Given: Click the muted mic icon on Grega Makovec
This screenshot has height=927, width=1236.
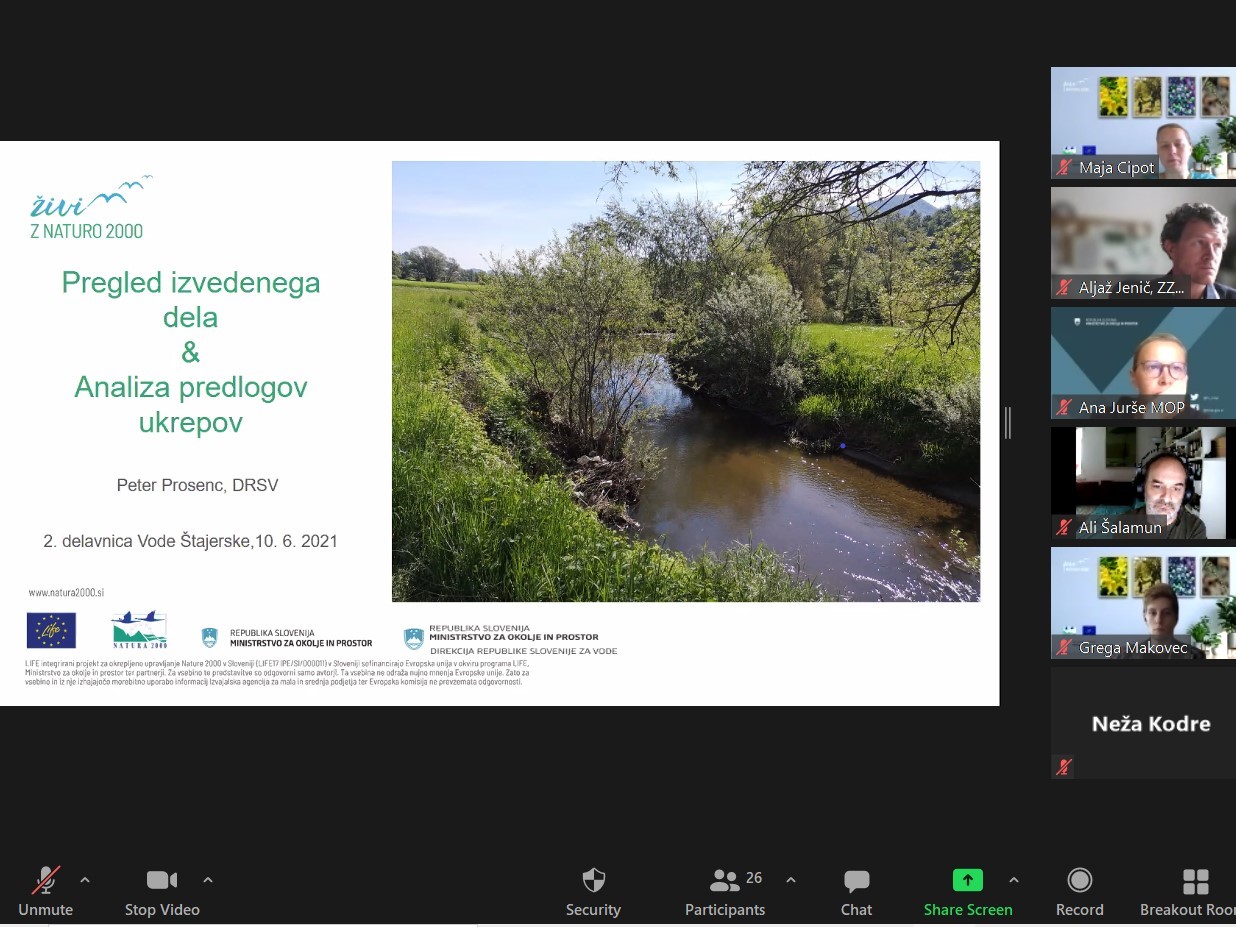Looking at the screenshot, I should coord(1064,648).
